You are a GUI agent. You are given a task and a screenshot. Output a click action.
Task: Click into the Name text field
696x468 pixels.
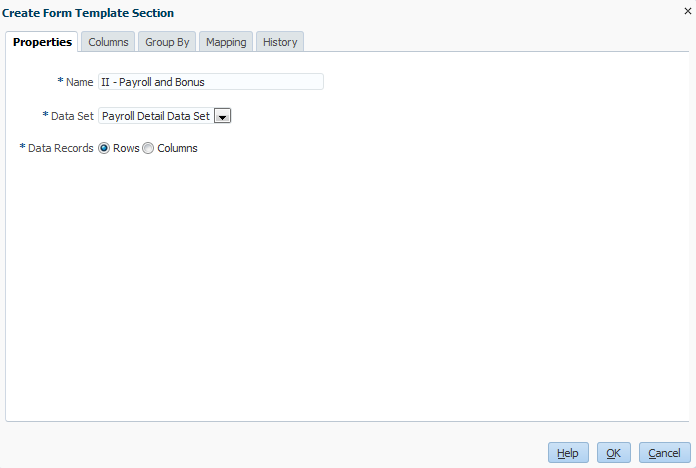coord(210,82)
